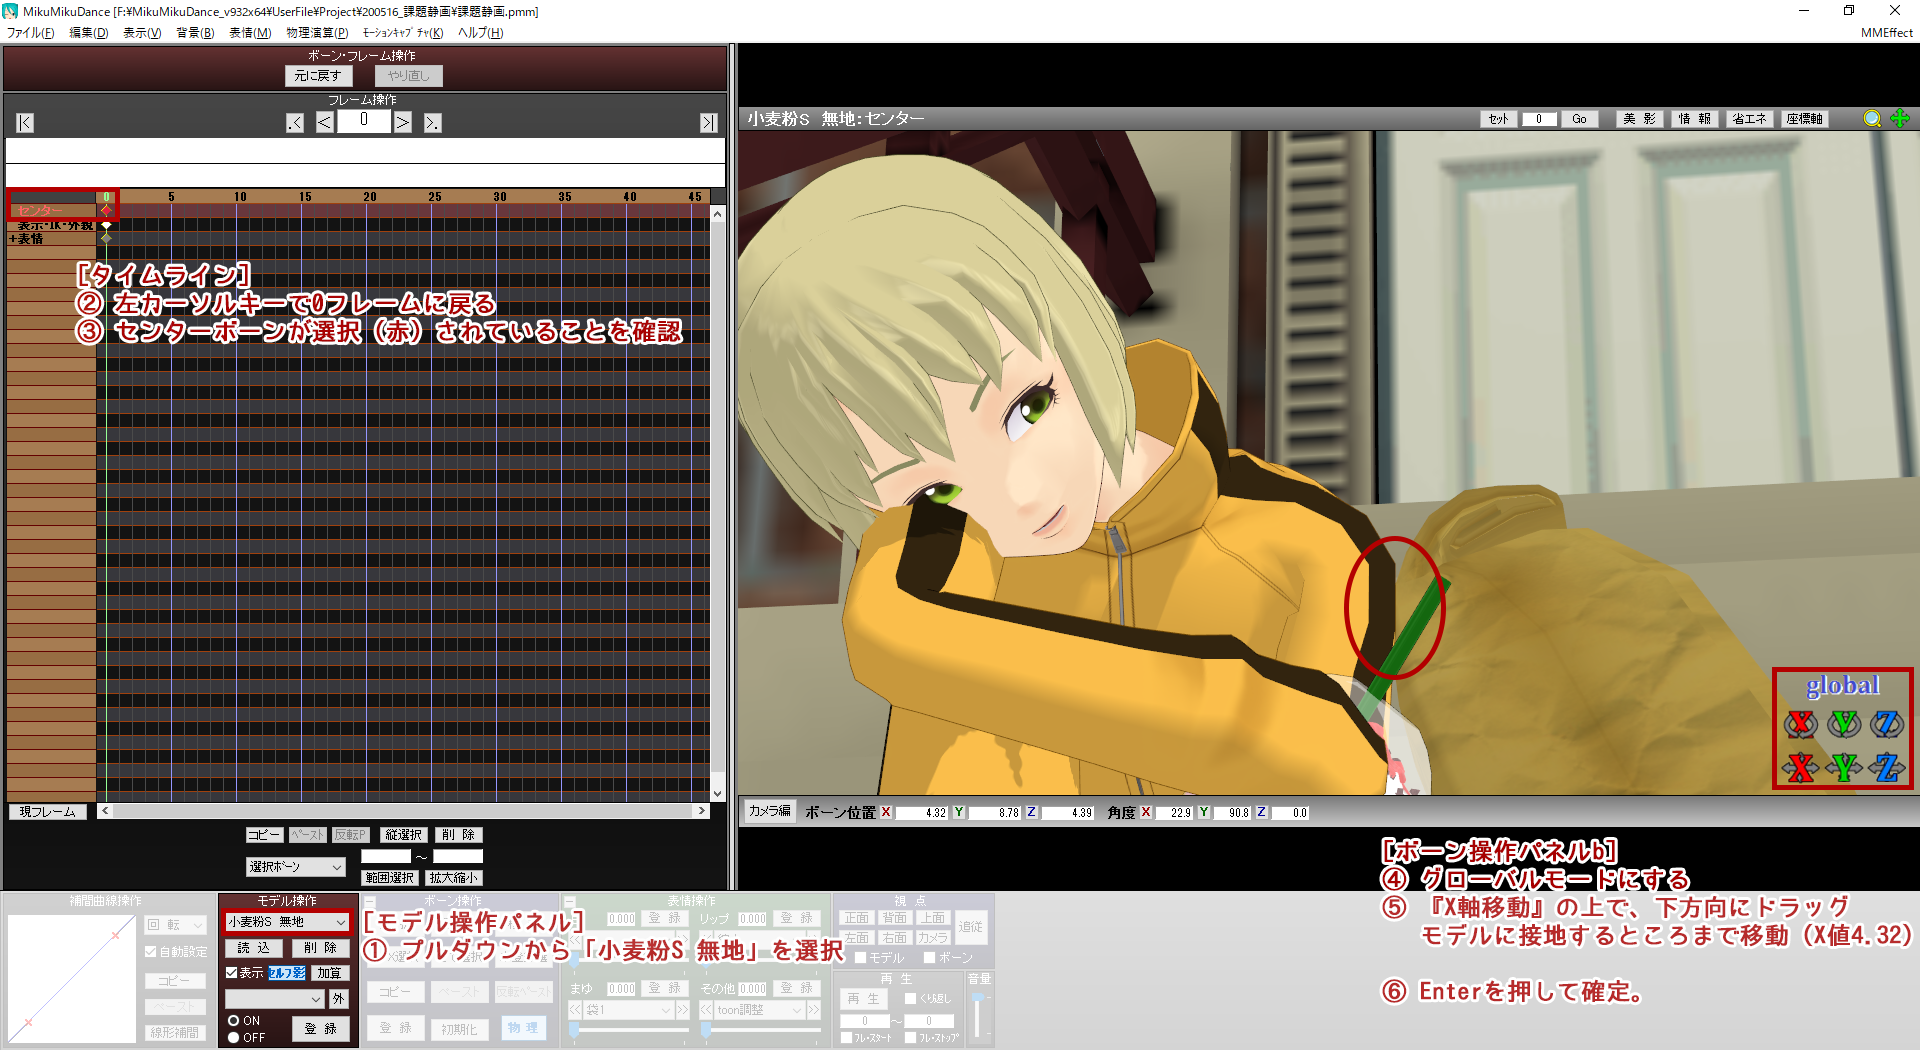1920x1050 pixels.
Task: Jump to first frame in timeline
Action: coord(25,123)
